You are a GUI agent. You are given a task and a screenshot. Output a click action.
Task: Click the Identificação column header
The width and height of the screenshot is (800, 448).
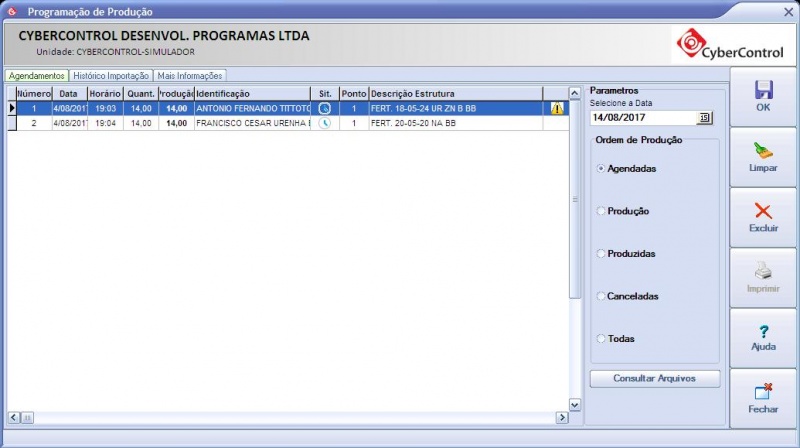[252, 94]
